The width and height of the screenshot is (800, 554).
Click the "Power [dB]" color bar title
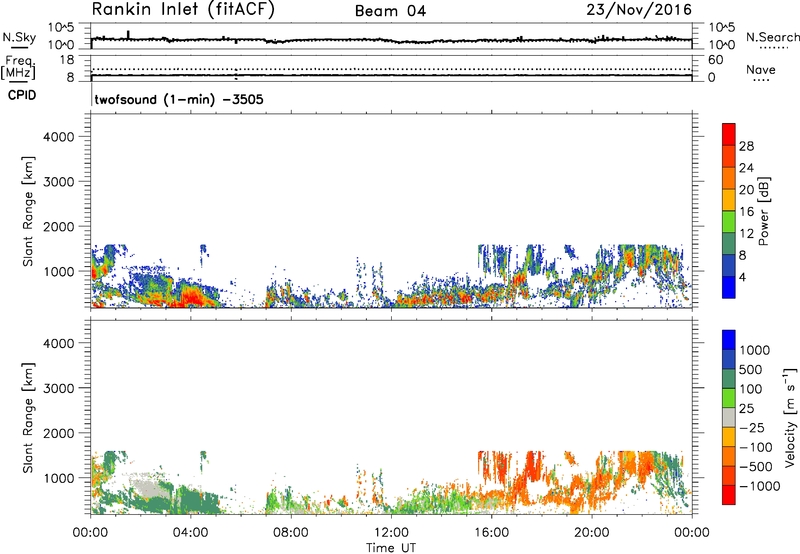(x=764, y=211)
